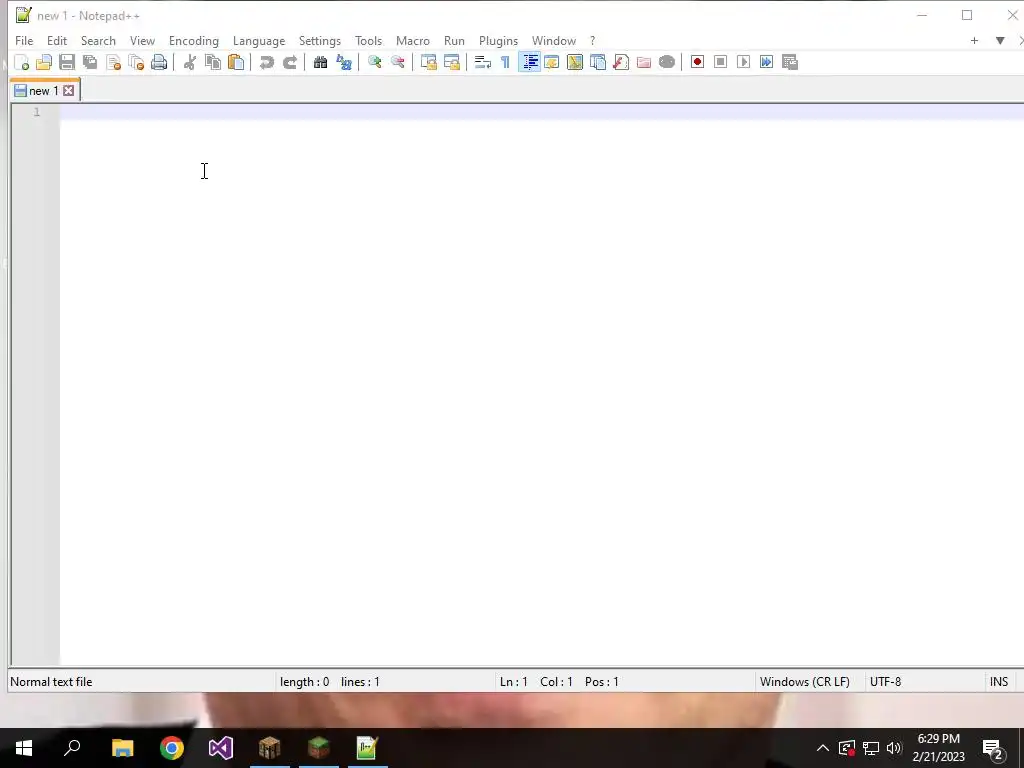This screenshot has width=1024, height=768.
Task: Open the Settings menu
Action: click(319, 40)
